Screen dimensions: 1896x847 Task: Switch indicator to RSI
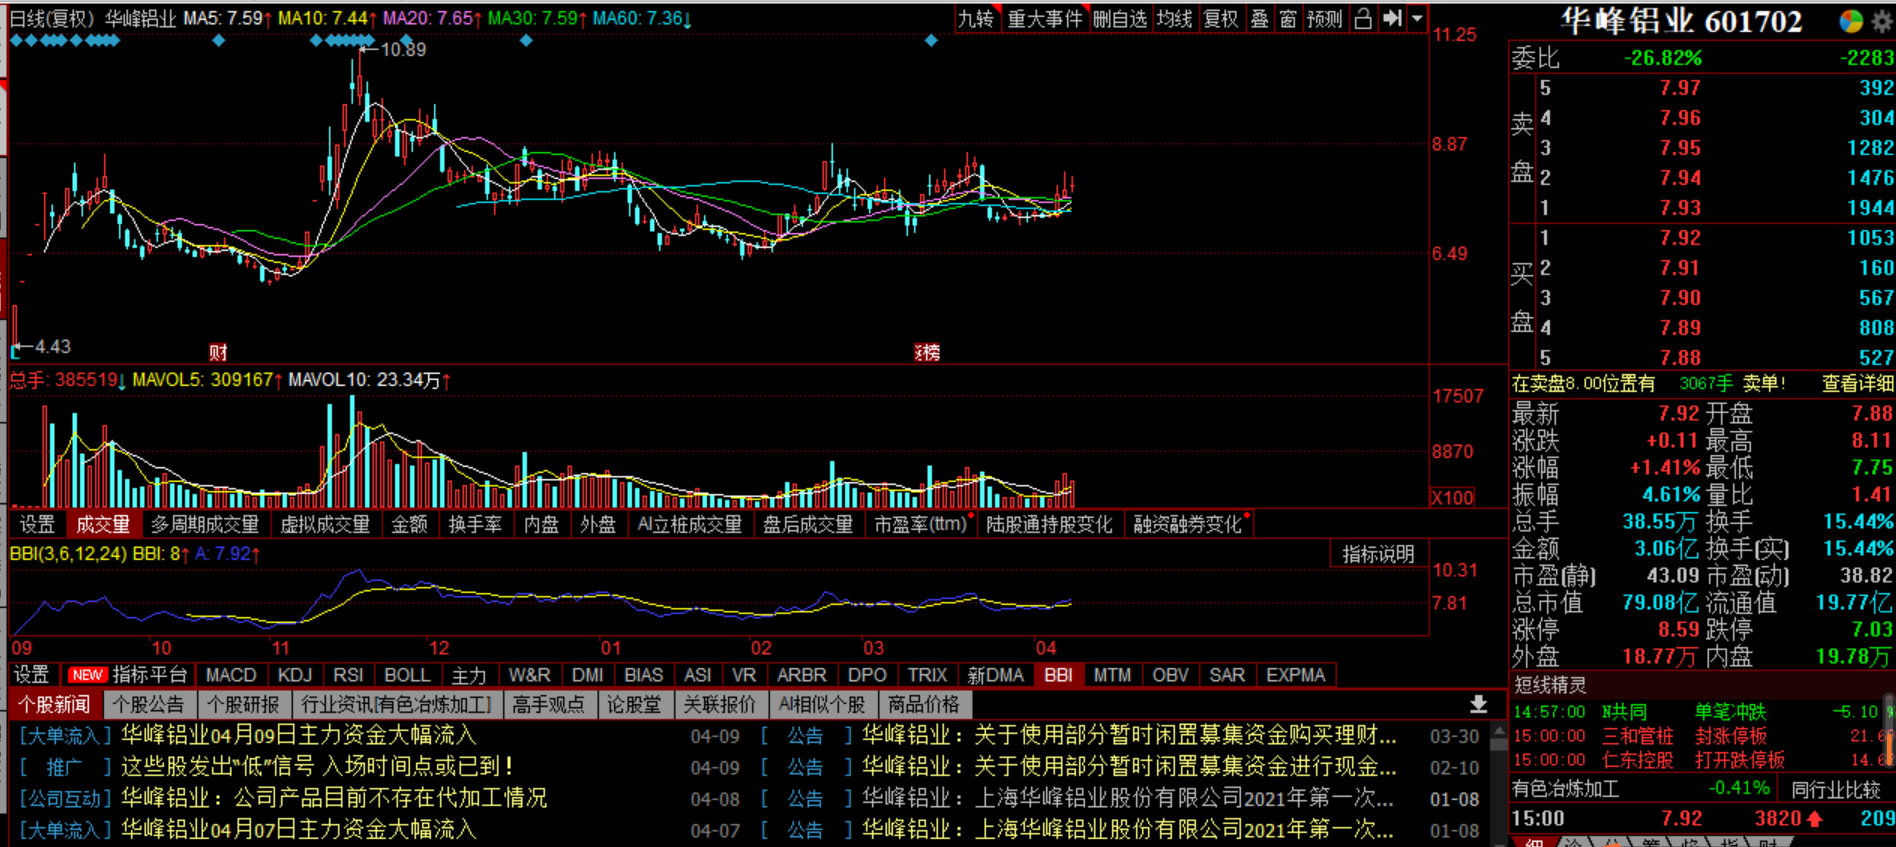[348, 675]
